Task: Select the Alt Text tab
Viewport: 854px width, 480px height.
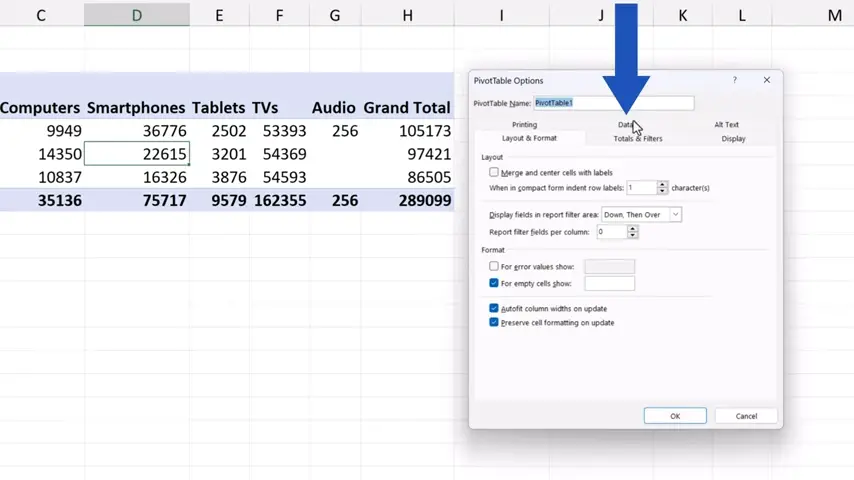Action: (726, 125)
